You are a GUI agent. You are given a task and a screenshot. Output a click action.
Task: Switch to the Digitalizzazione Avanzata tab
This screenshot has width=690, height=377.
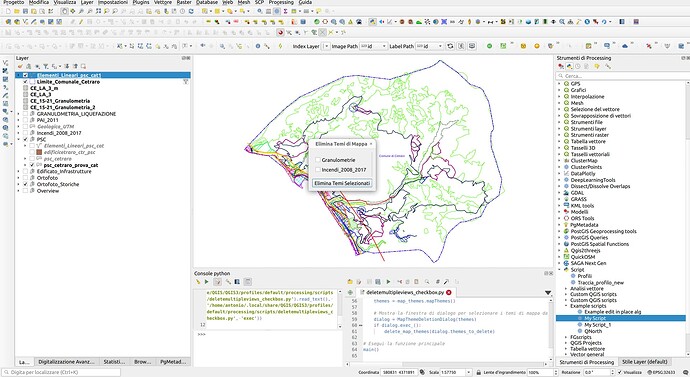click(x=66, y=362)
